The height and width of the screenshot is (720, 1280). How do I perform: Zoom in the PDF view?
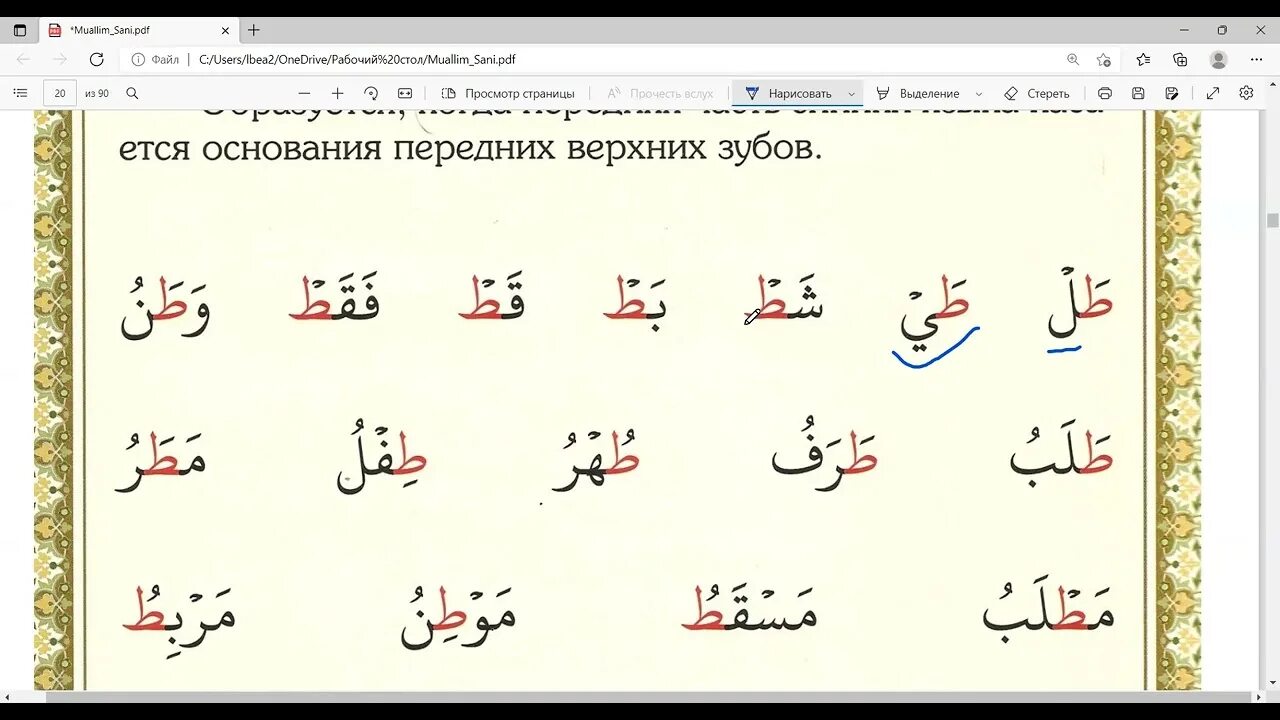click(337, 93)
